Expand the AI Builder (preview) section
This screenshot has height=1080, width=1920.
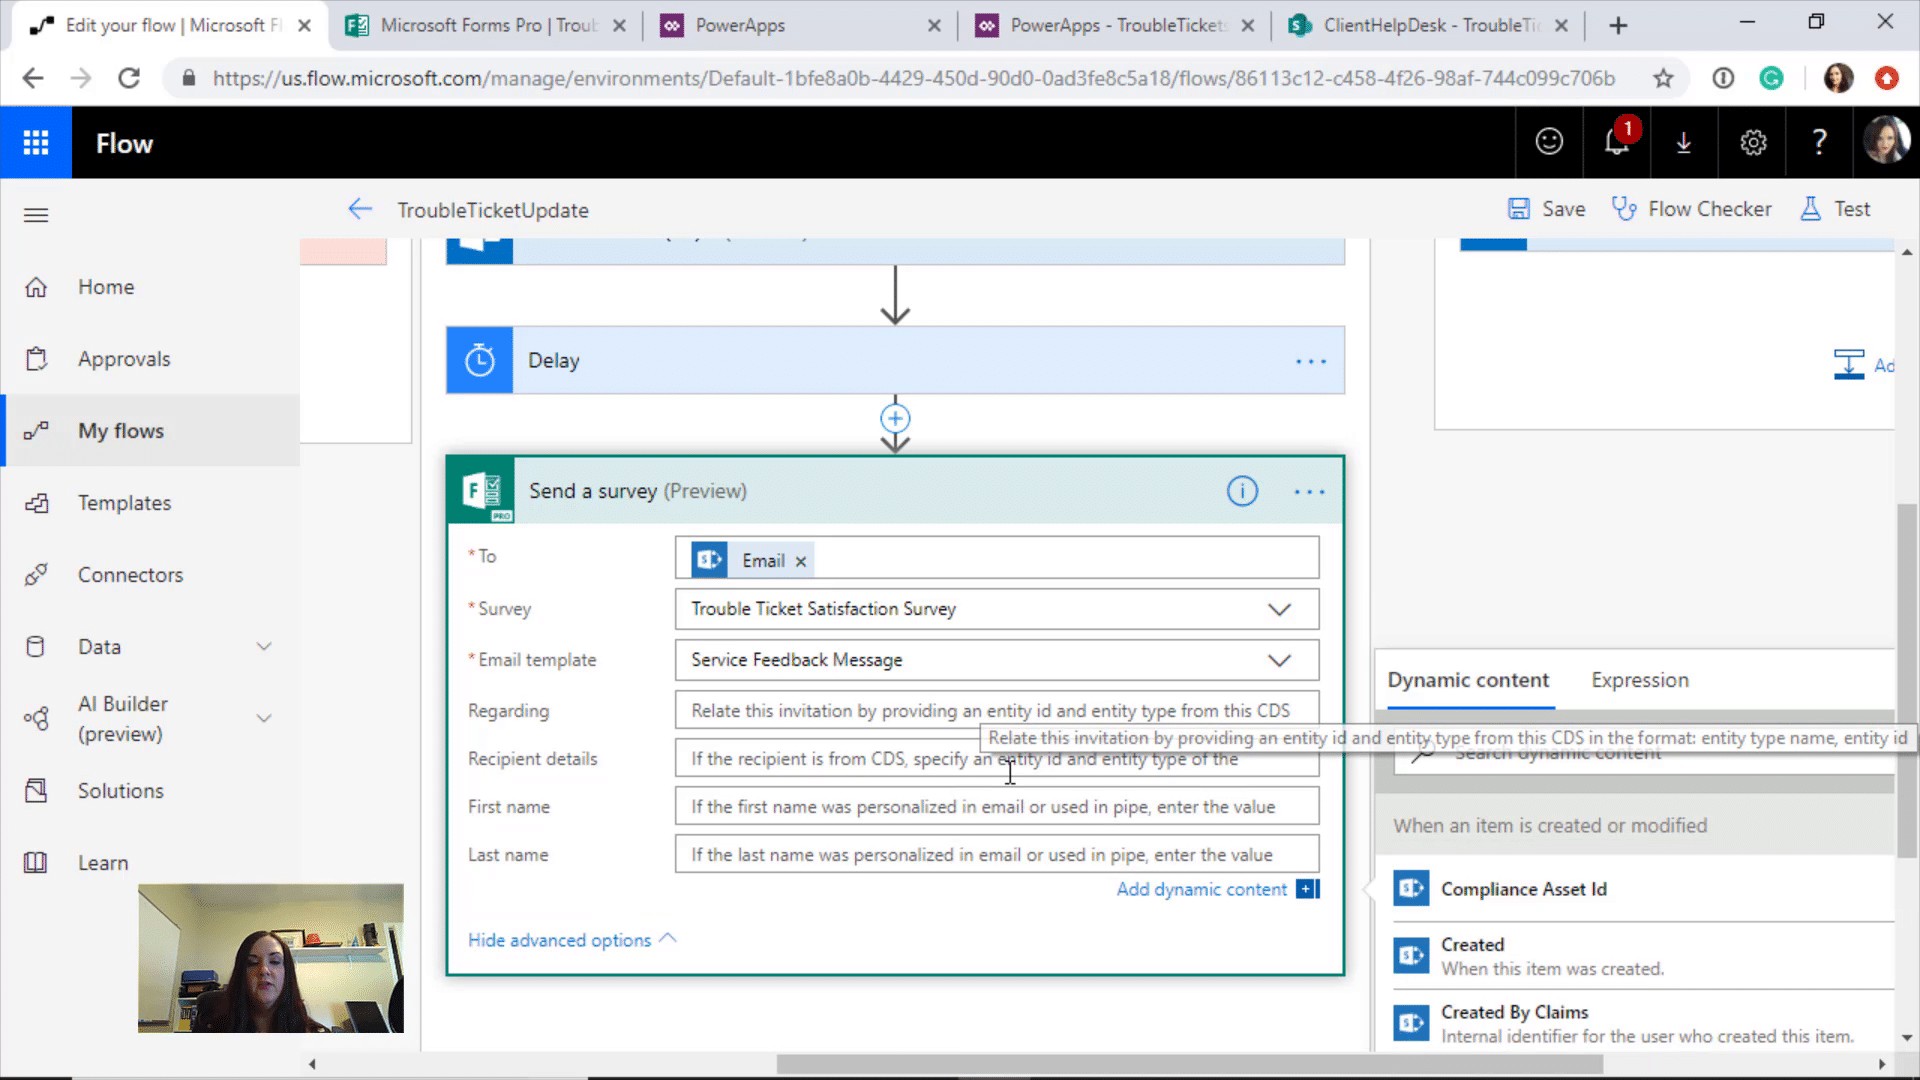(264, 718)
